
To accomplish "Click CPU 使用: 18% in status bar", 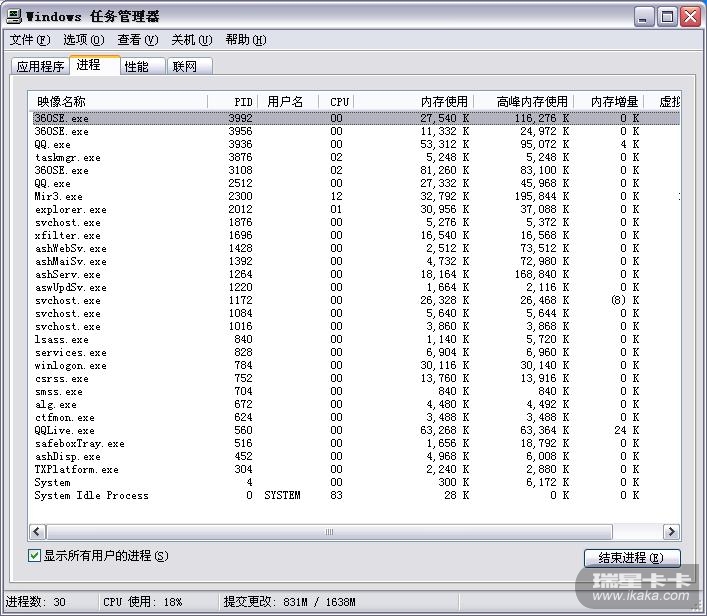I will point(142,602).
